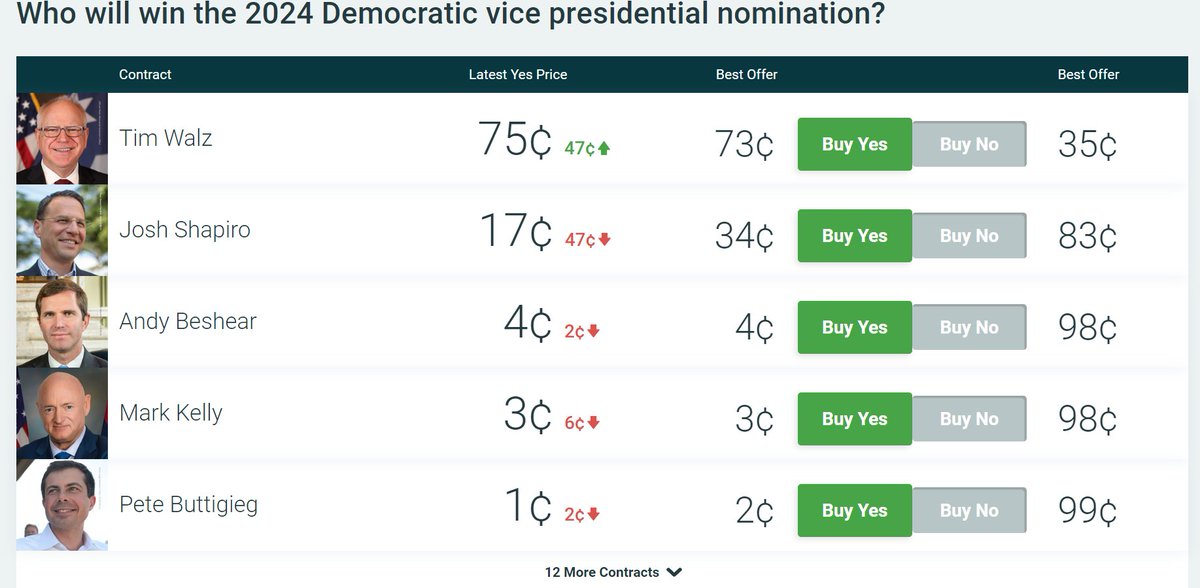The image size is (1200, 588).
Task: Click the Contract column header
Action: coord(145,74)
